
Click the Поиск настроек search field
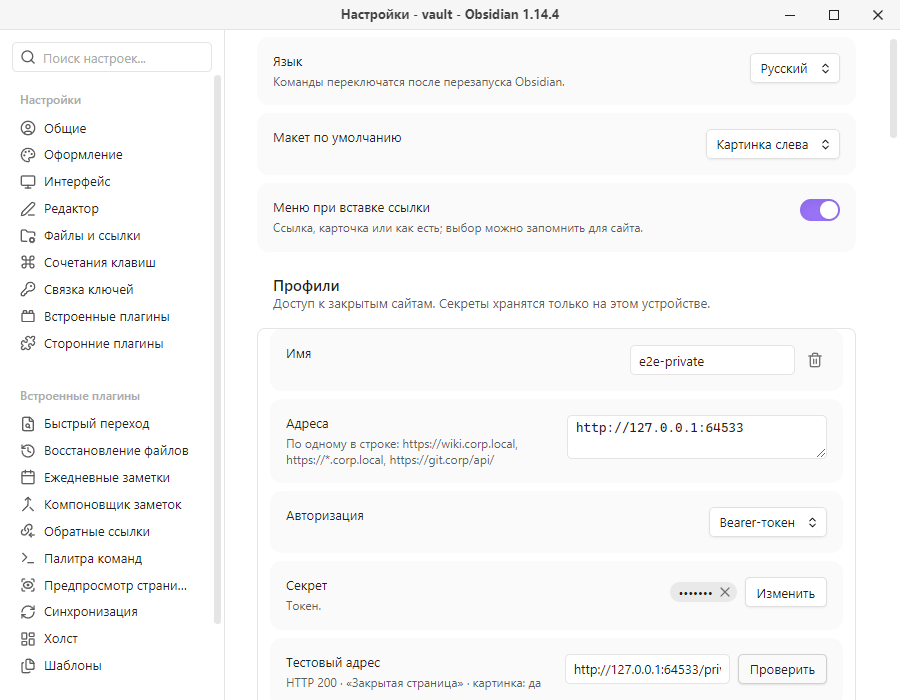[112, 57]
